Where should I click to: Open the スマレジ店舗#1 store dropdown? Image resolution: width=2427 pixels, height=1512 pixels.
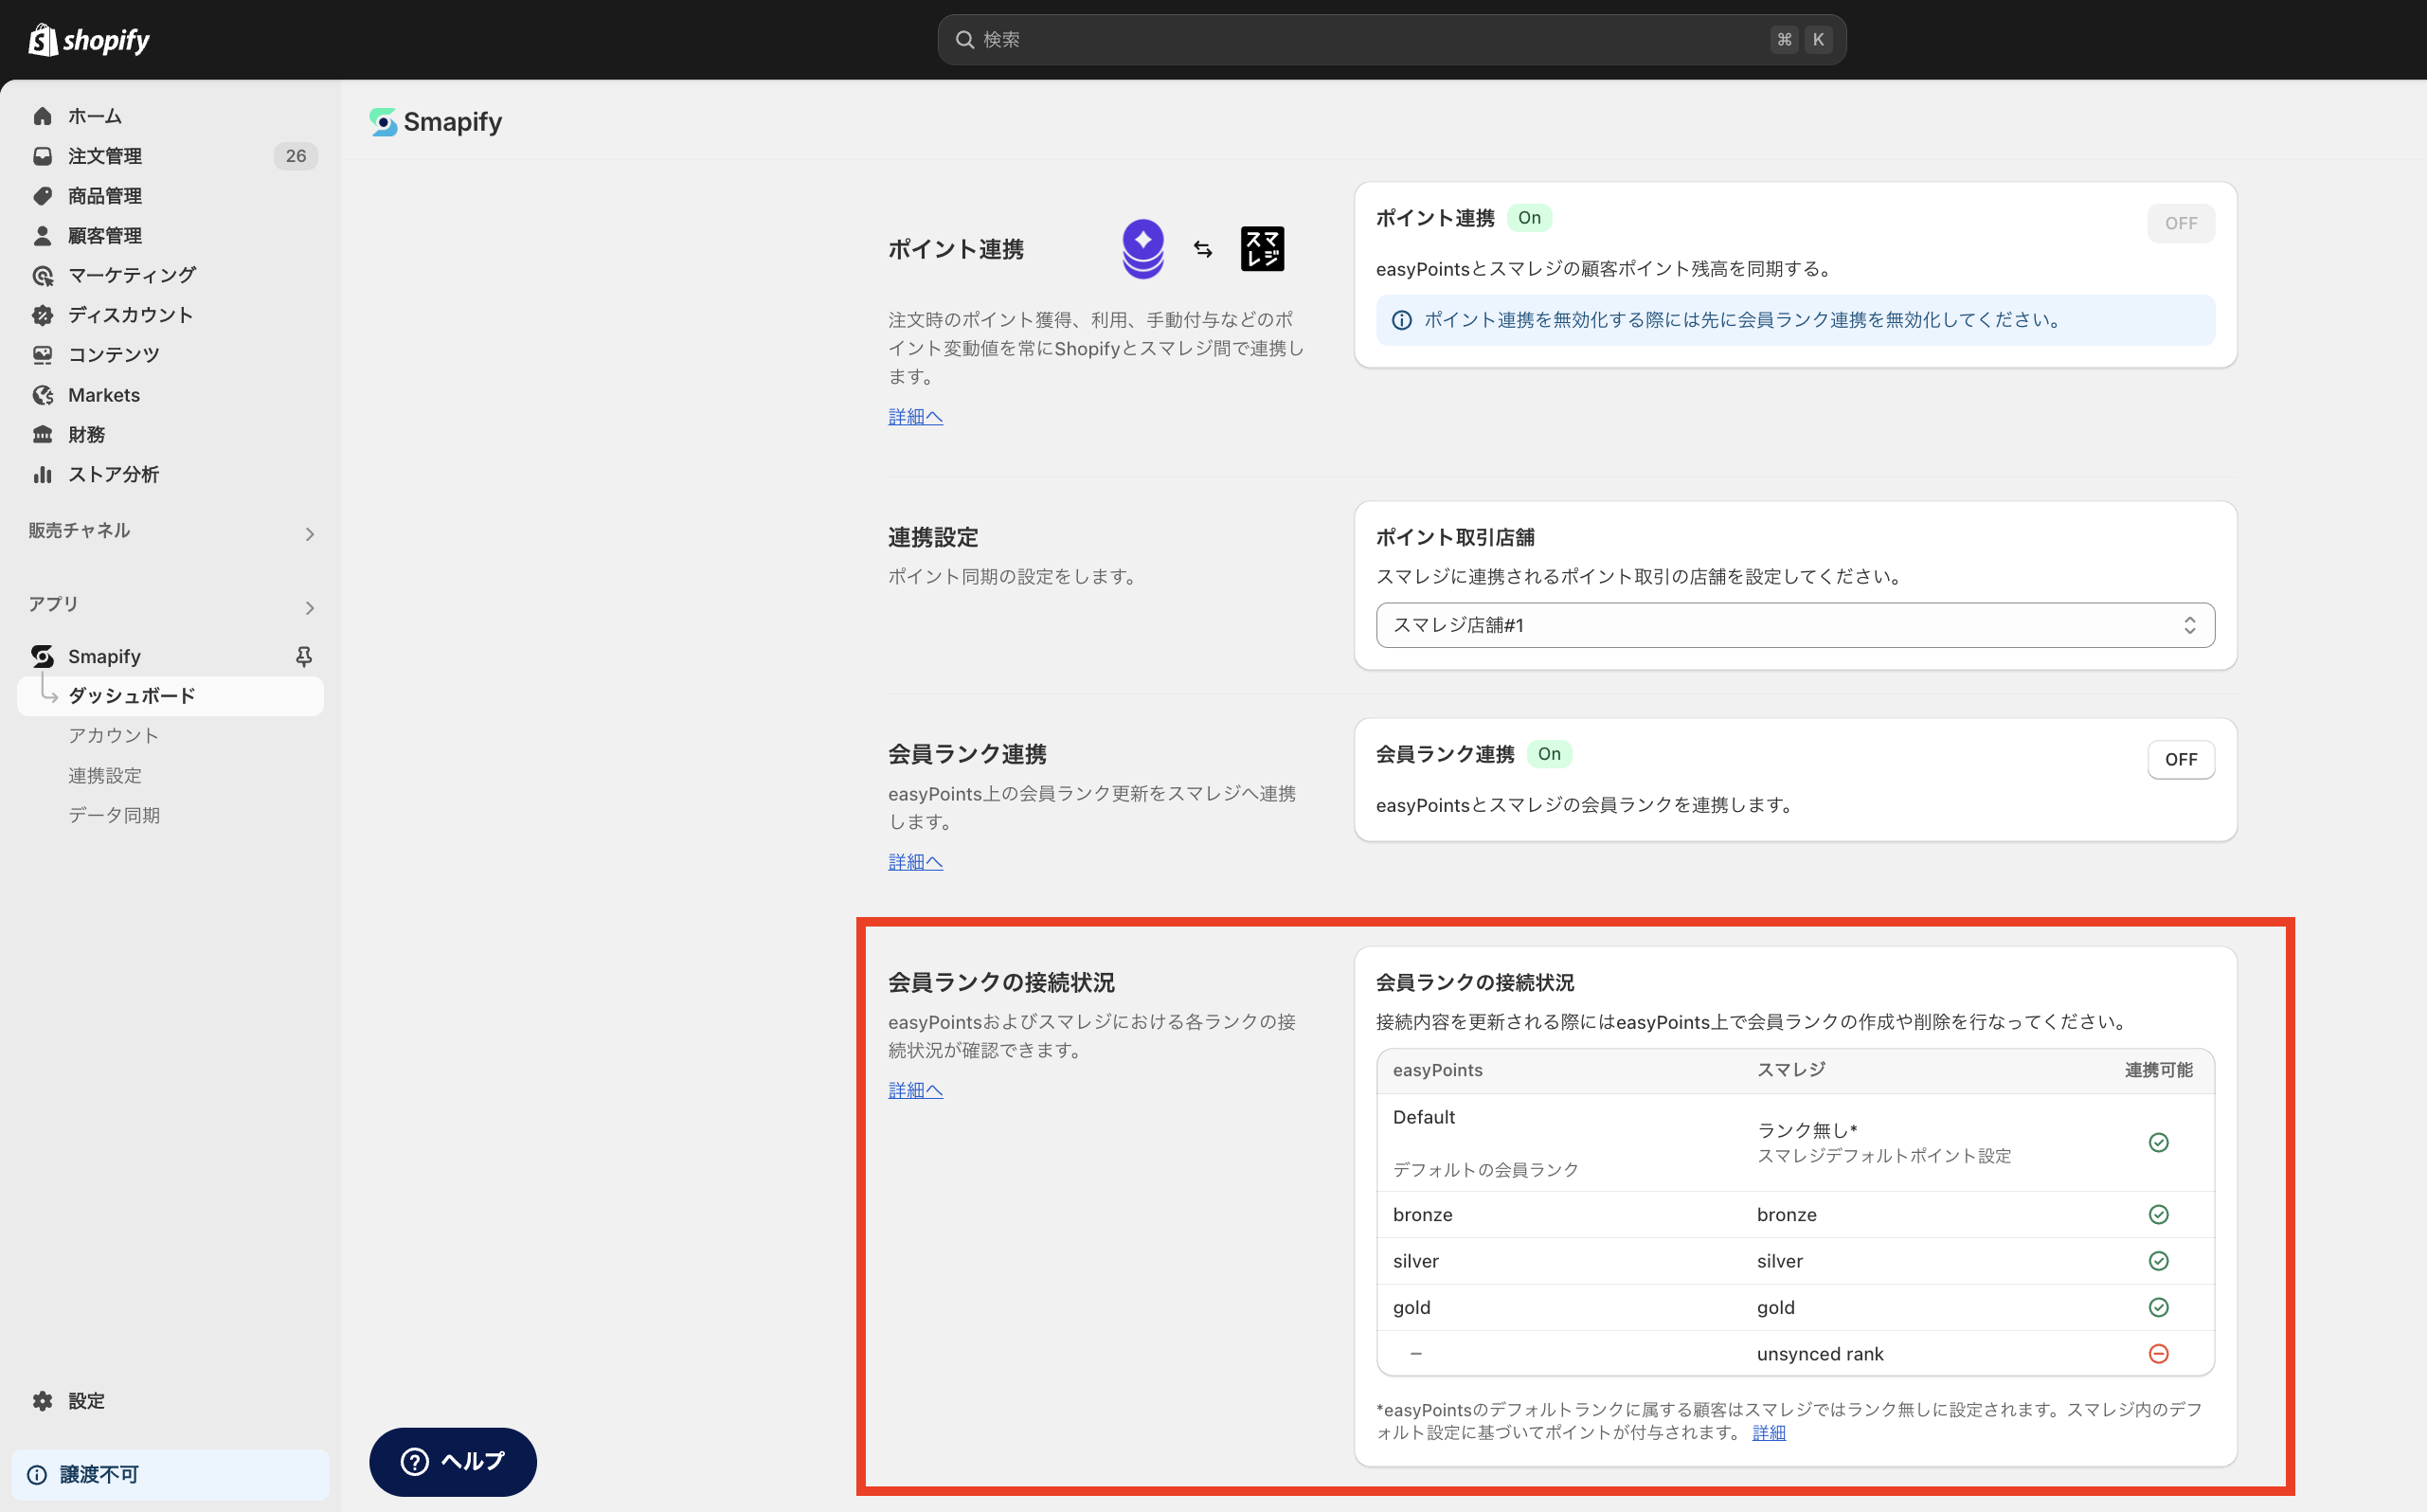click(x=1795, y=625)
